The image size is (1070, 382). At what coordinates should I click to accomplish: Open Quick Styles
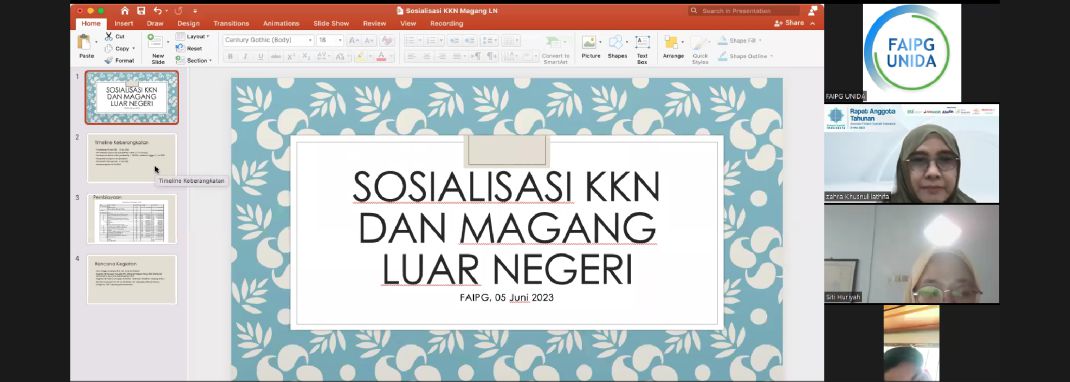coord(700,49)
